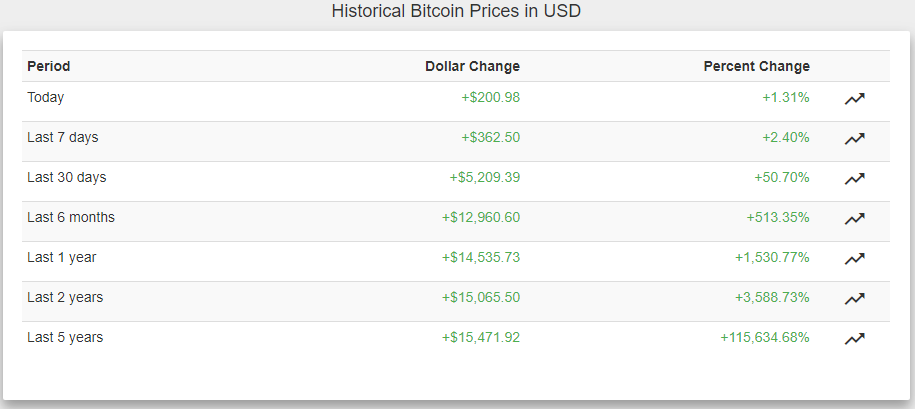Click the Percent Change column header
This screenshot has width=915, height=409.
(756, 66)
